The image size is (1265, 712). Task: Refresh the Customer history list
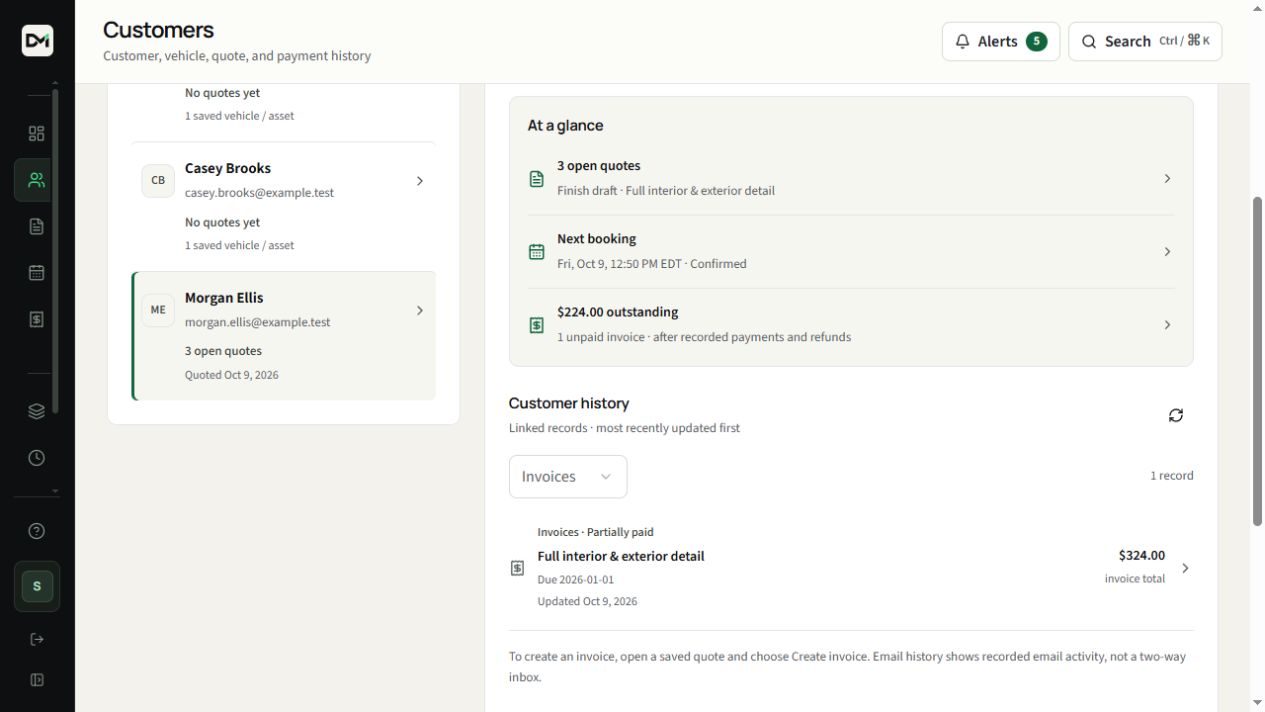(1176, 415)
